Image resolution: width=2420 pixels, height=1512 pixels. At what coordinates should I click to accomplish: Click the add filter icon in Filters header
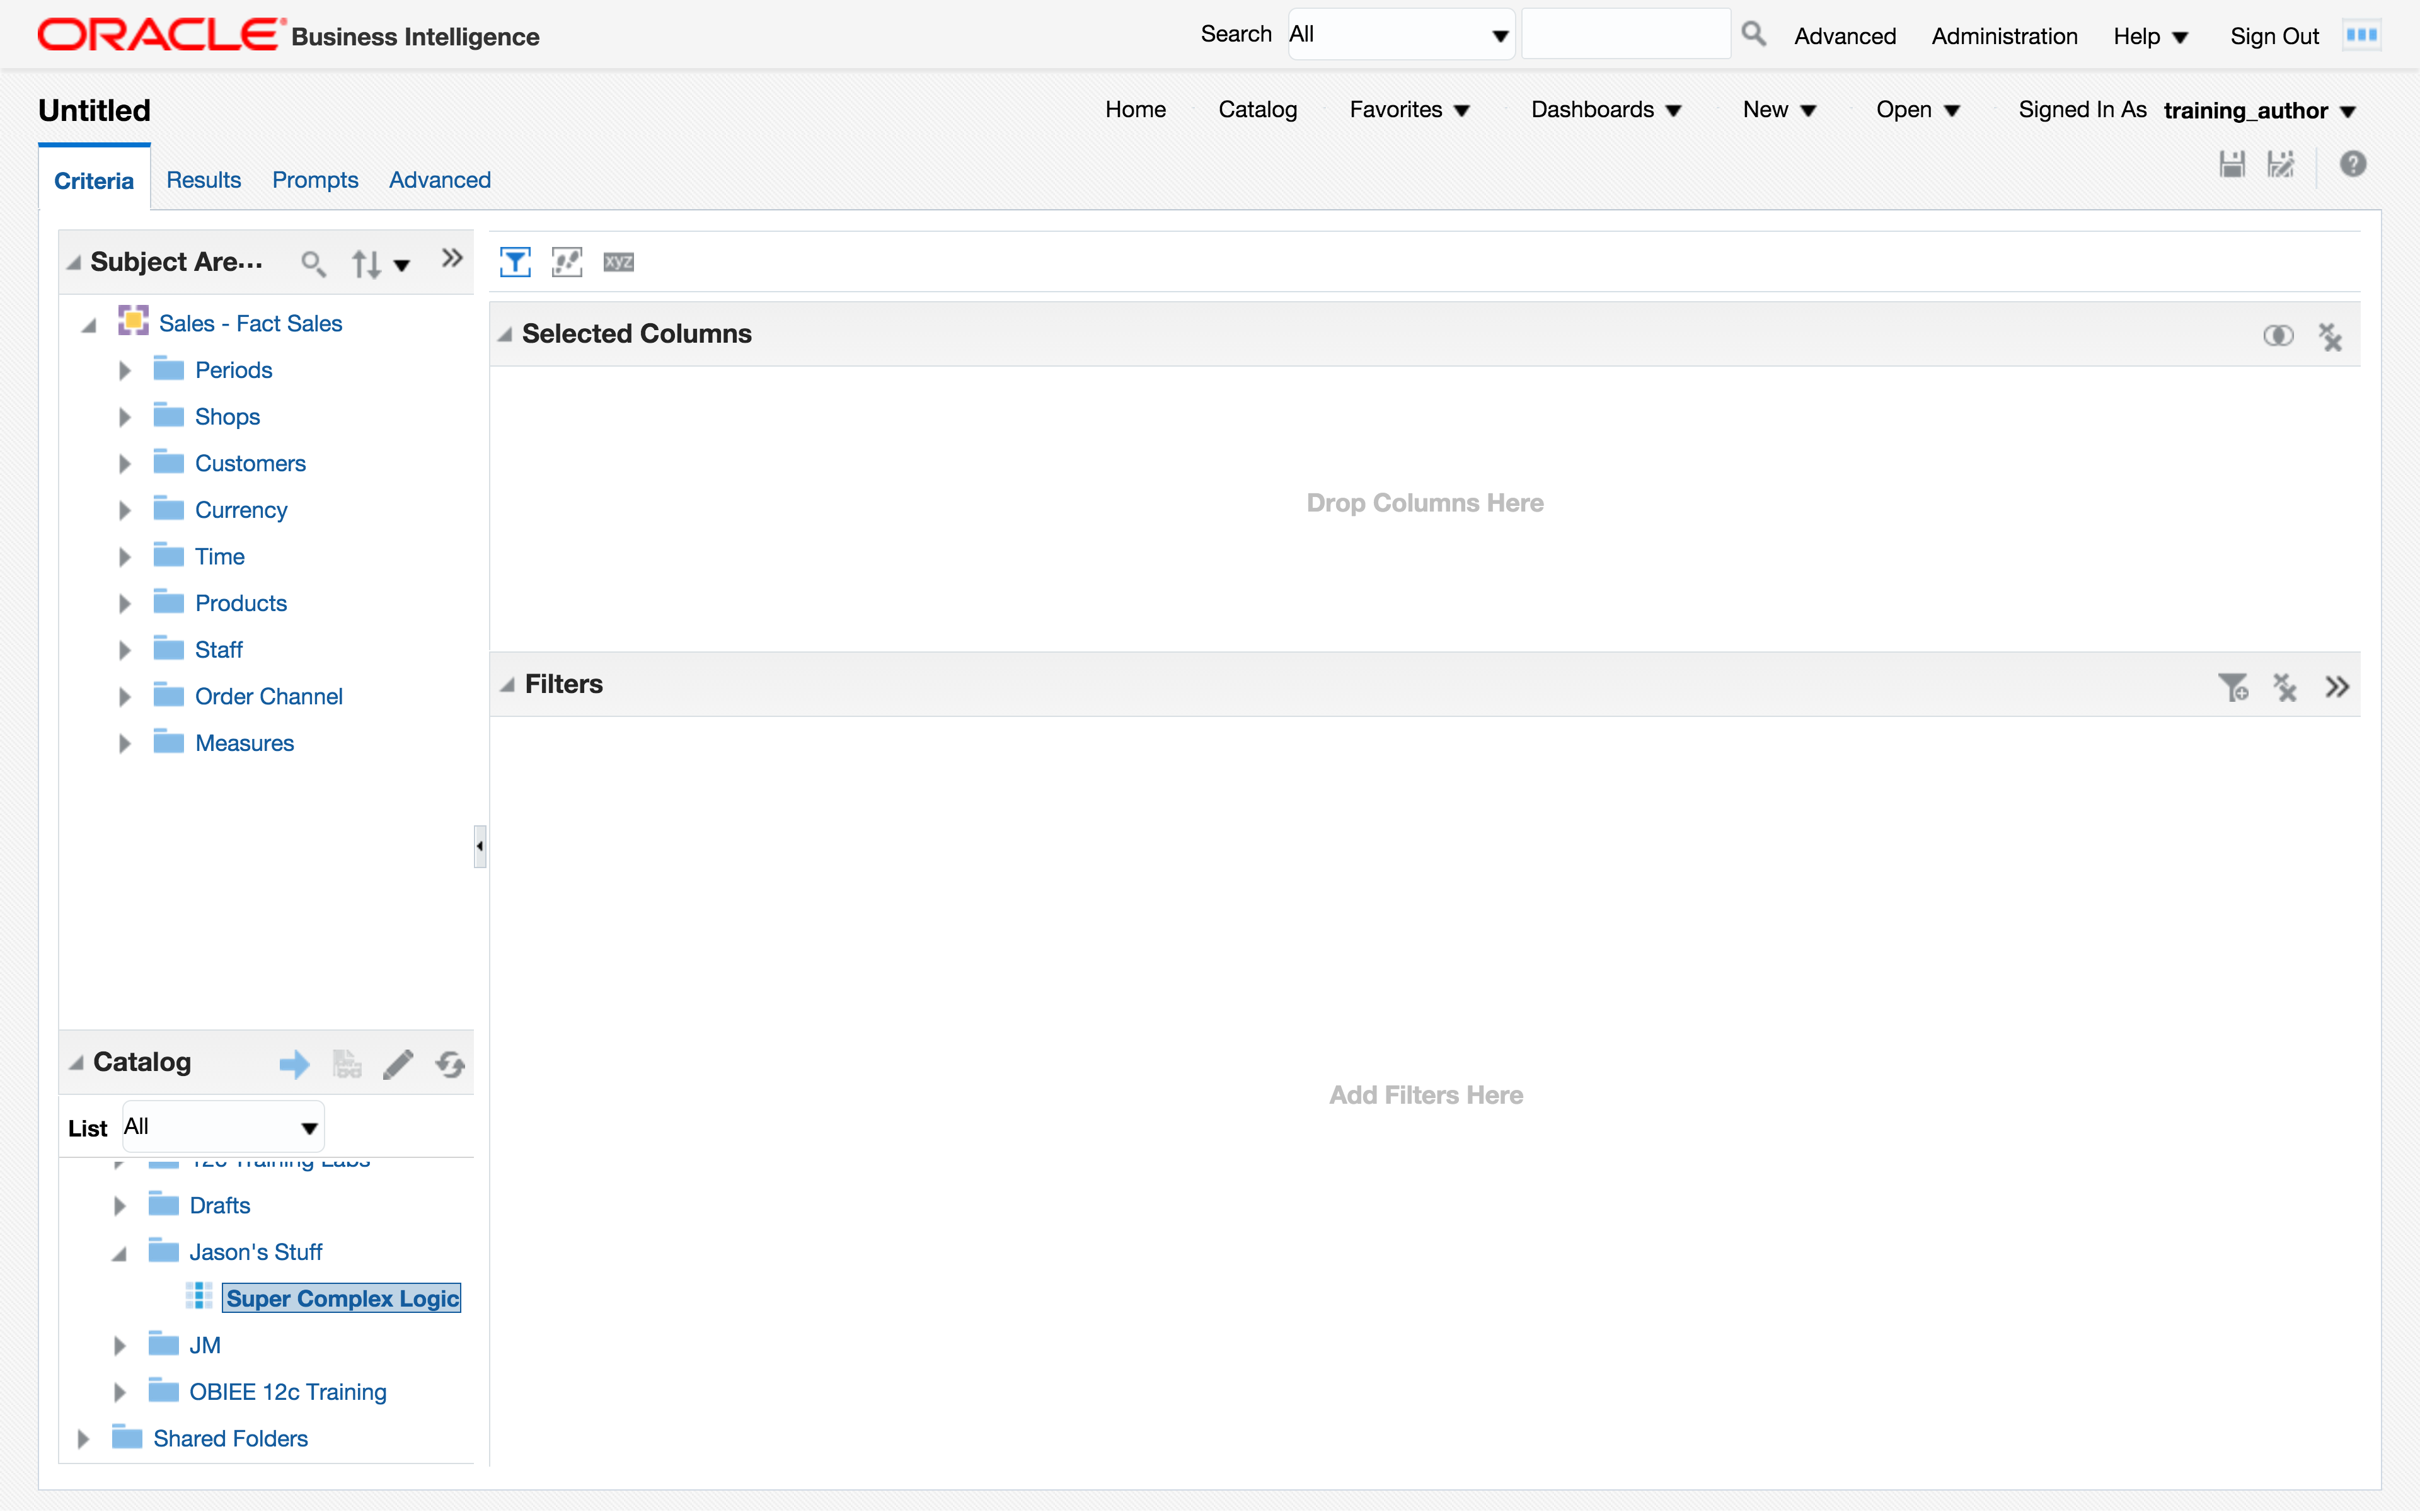2232,687
